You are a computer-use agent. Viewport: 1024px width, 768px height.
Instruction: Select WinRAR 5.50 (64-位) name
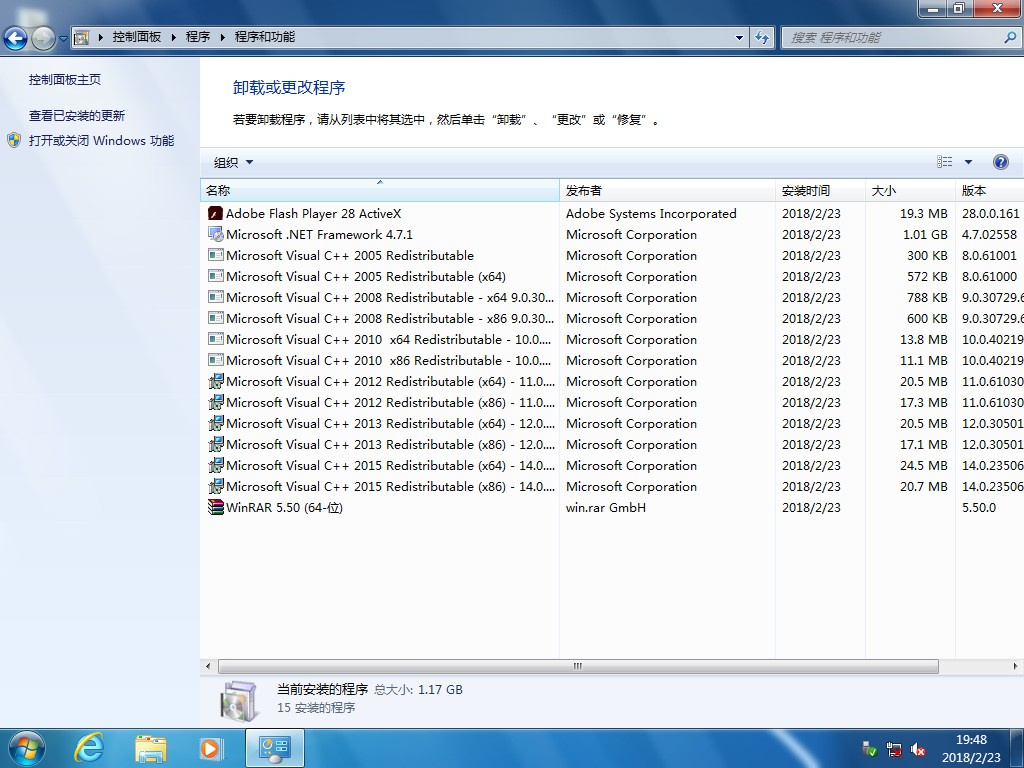click(x=284, y=507)
